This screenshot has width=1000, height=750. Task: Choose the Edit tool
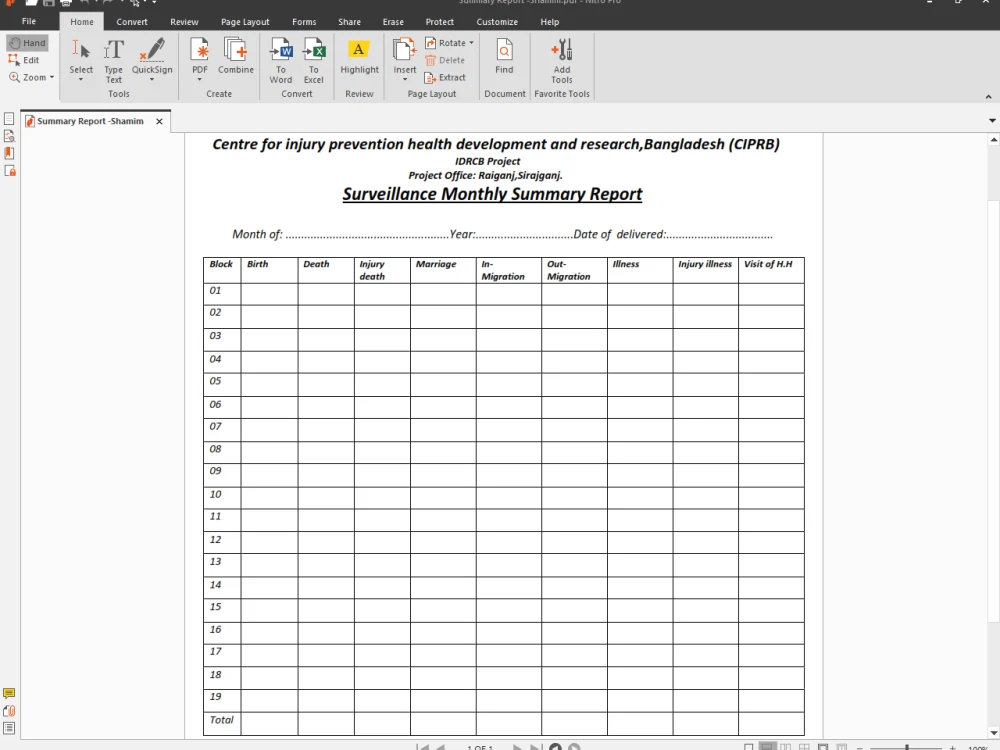24,60
